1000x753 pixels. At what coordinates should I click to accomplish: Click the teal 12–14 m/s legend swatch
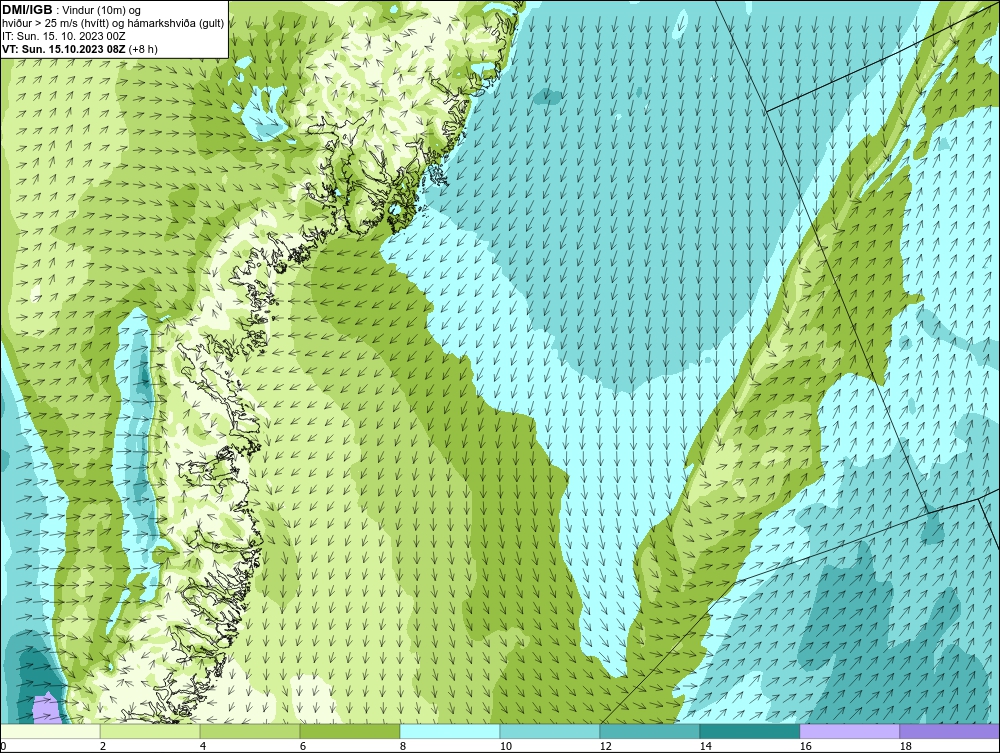(x=650, y=731)
